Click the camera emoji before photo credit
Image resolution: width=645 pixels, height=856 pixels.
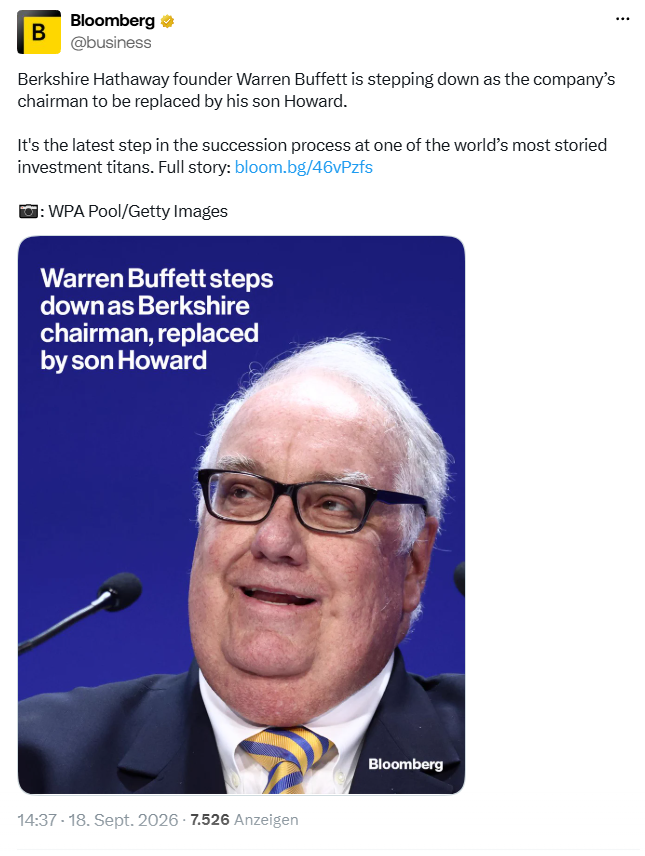[28, 211]
